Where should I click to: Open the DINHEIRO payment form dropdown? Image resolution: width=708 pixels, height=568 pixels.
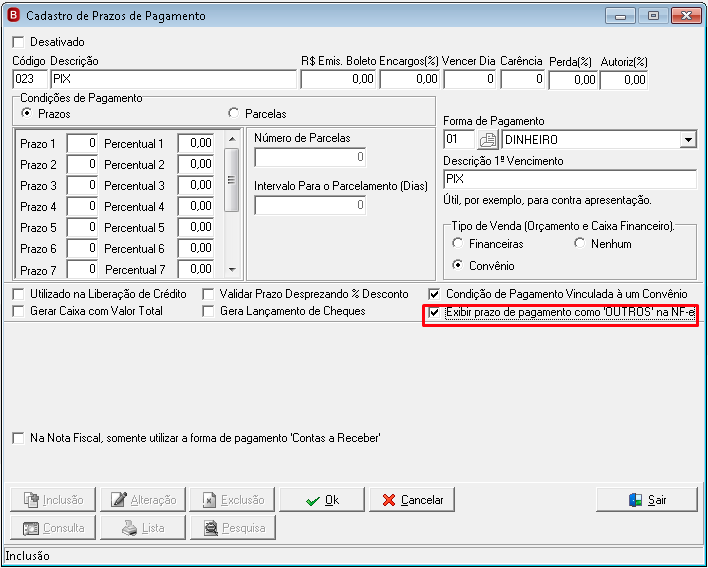coord(688,140)
